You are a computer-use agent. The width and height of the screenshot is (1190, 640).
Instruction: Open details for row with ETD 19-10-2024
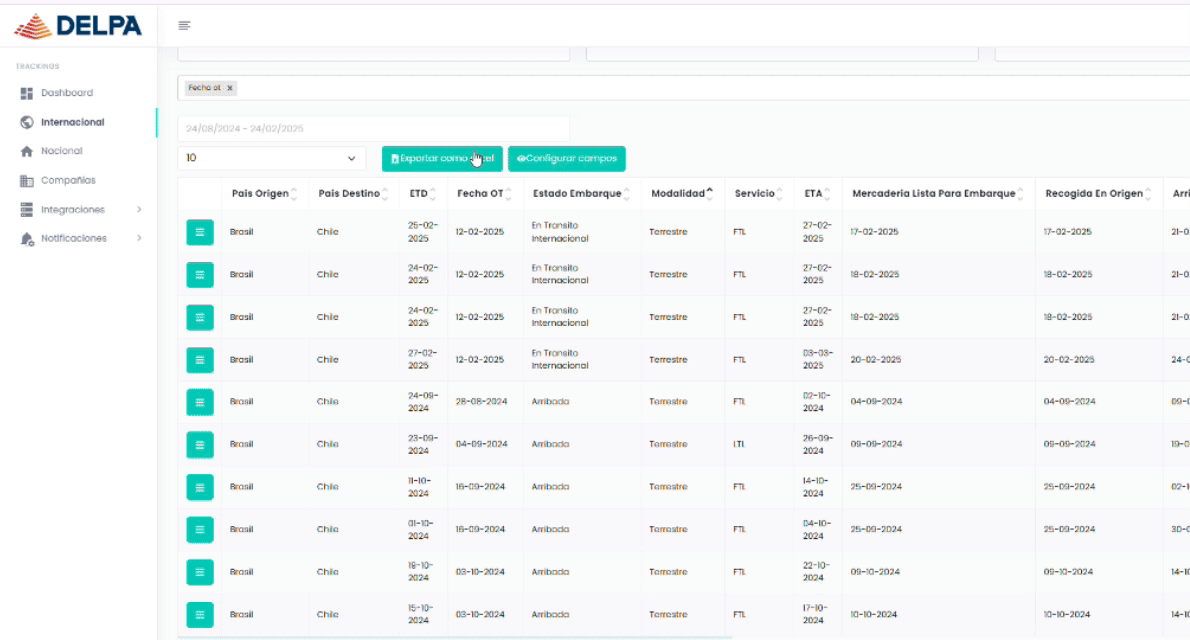coord(200,572)
